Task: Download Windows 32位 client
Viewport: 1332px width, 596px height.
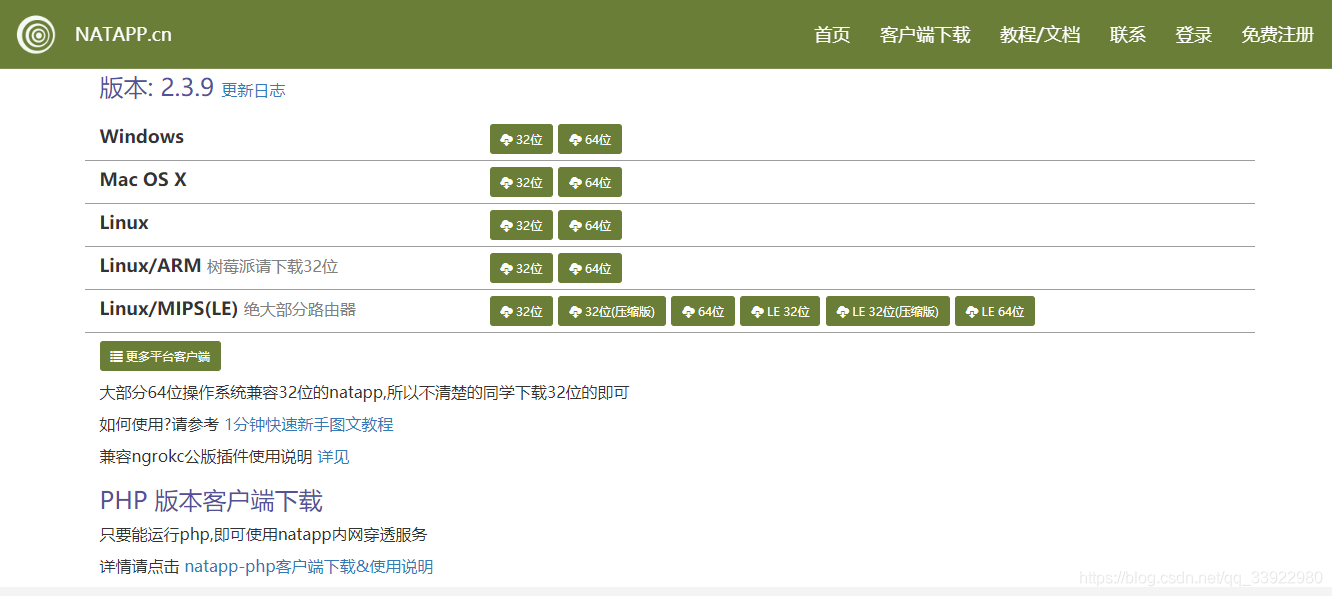Action: tap(521, 139)
